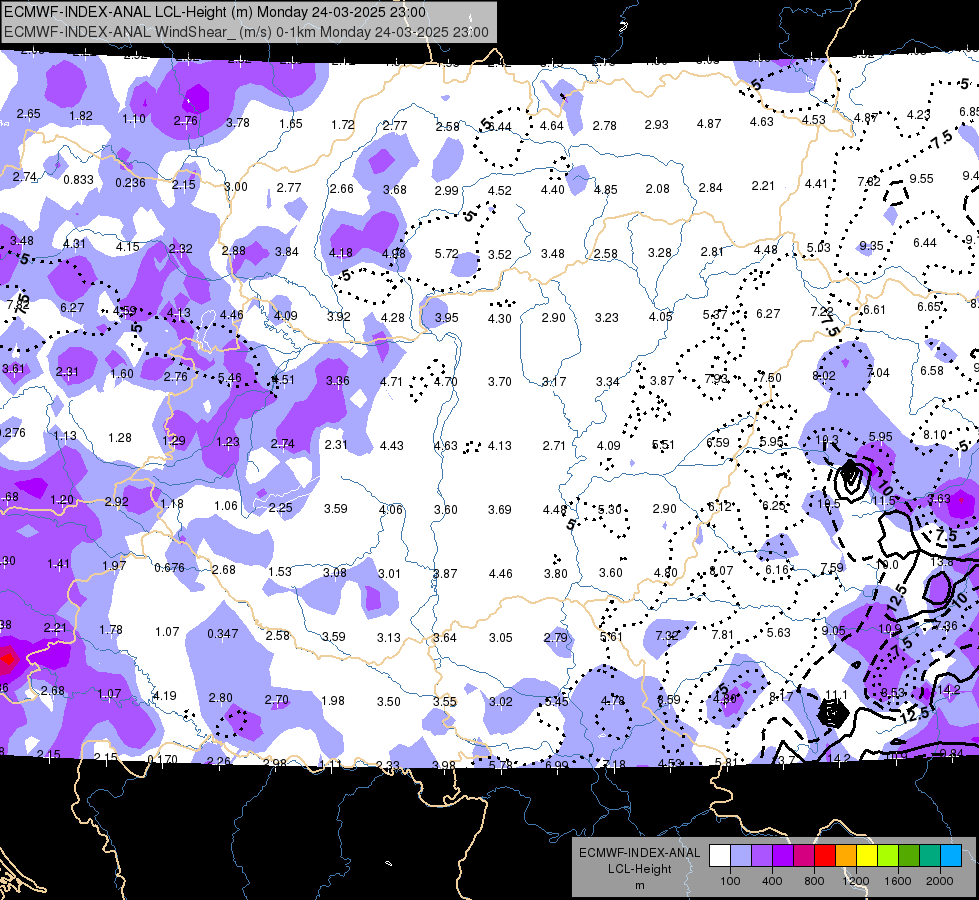Click the wind shear value '6.59'
979x900 pixels.
click(717, 443)
